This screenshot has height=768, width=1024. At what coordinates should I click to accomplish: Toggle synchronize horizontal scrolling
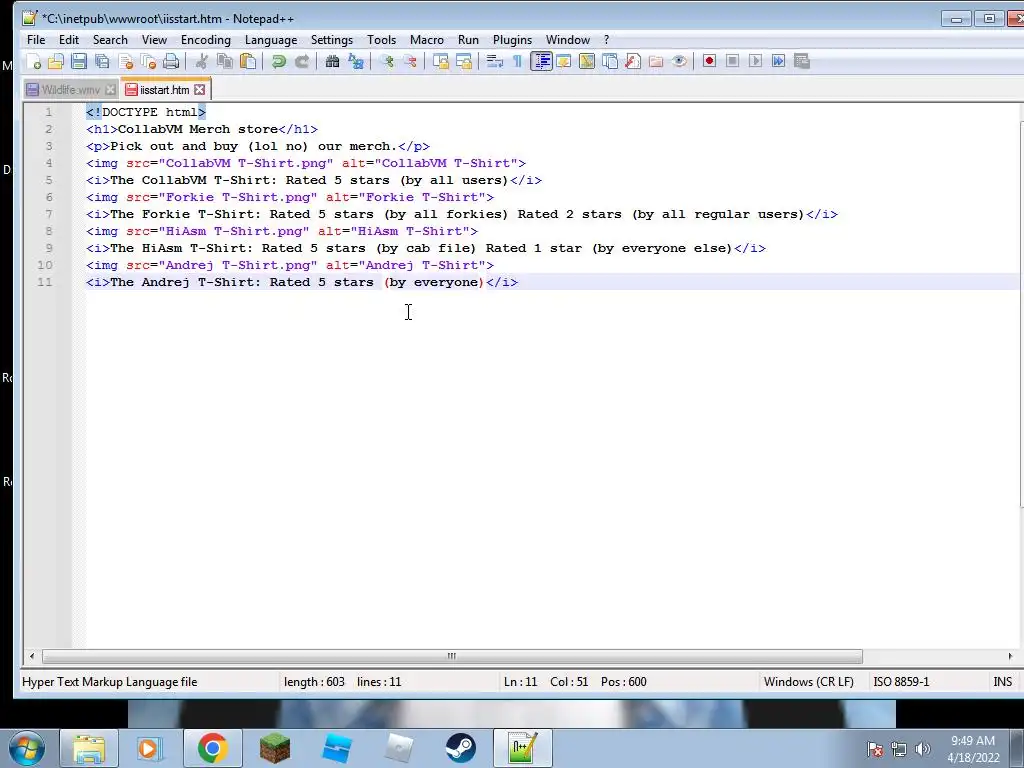click(464, 61)
